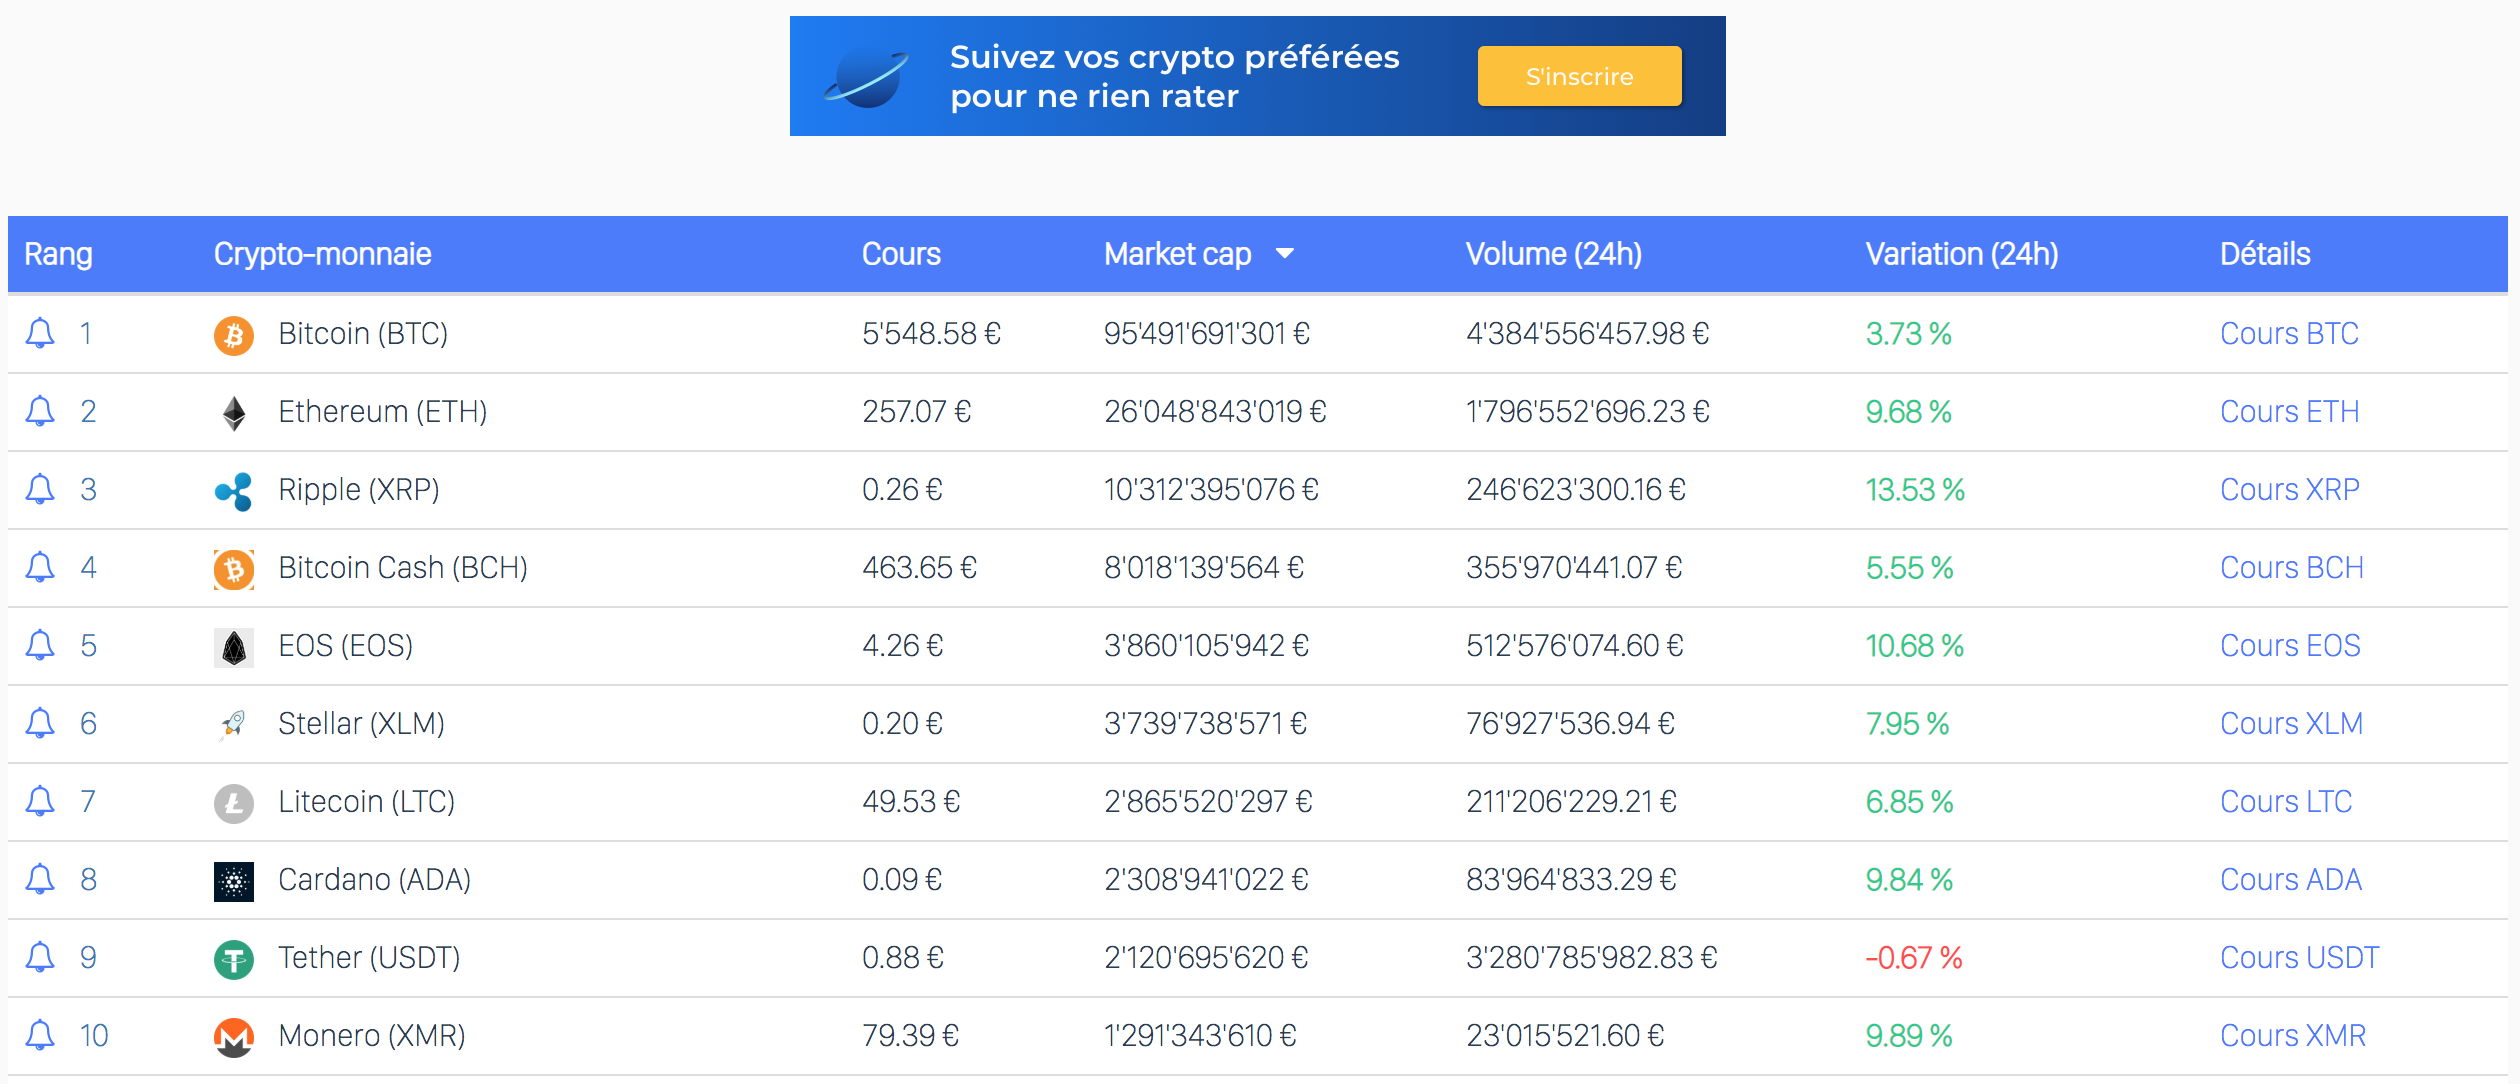The width and height of the screenshot is (2520, 1084).
Task: Click the Tether (USDT) name
Action: click(369, 957)
